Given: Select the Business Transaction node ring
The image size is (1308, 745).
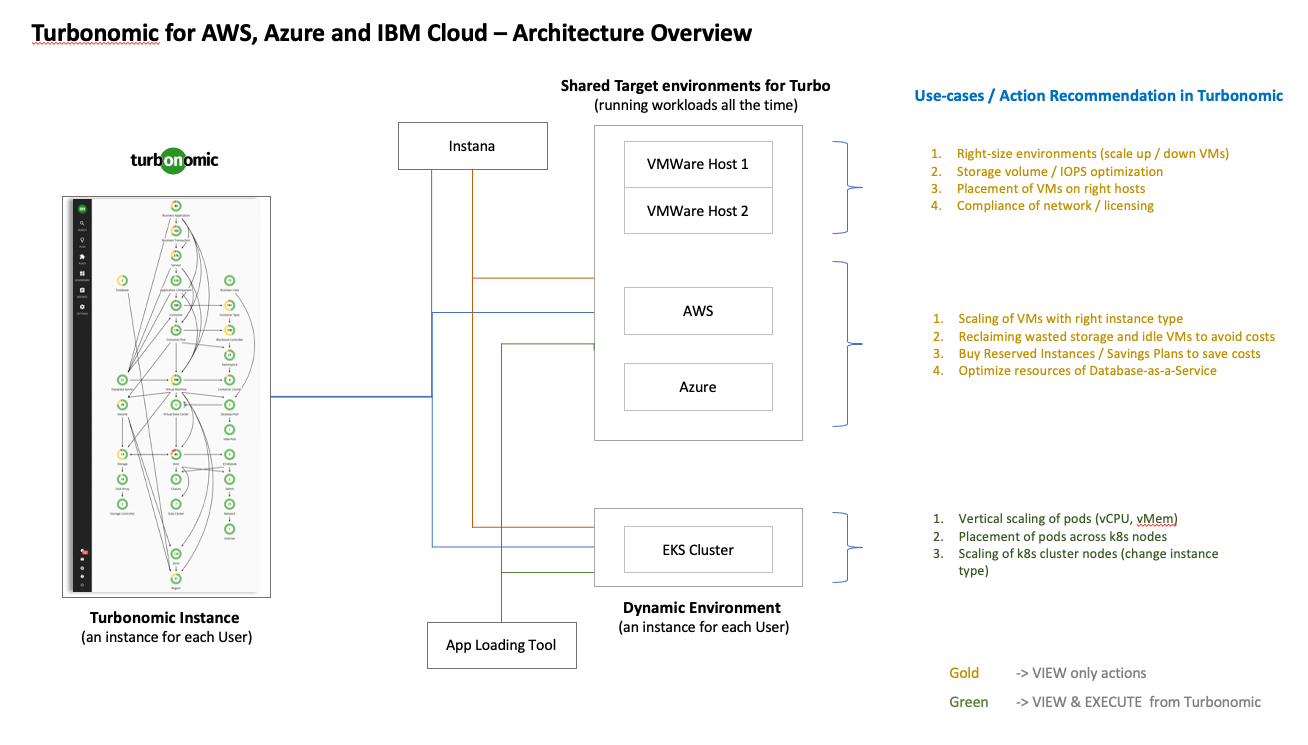Looking at the screenshot, I should (x=176, y=231).
